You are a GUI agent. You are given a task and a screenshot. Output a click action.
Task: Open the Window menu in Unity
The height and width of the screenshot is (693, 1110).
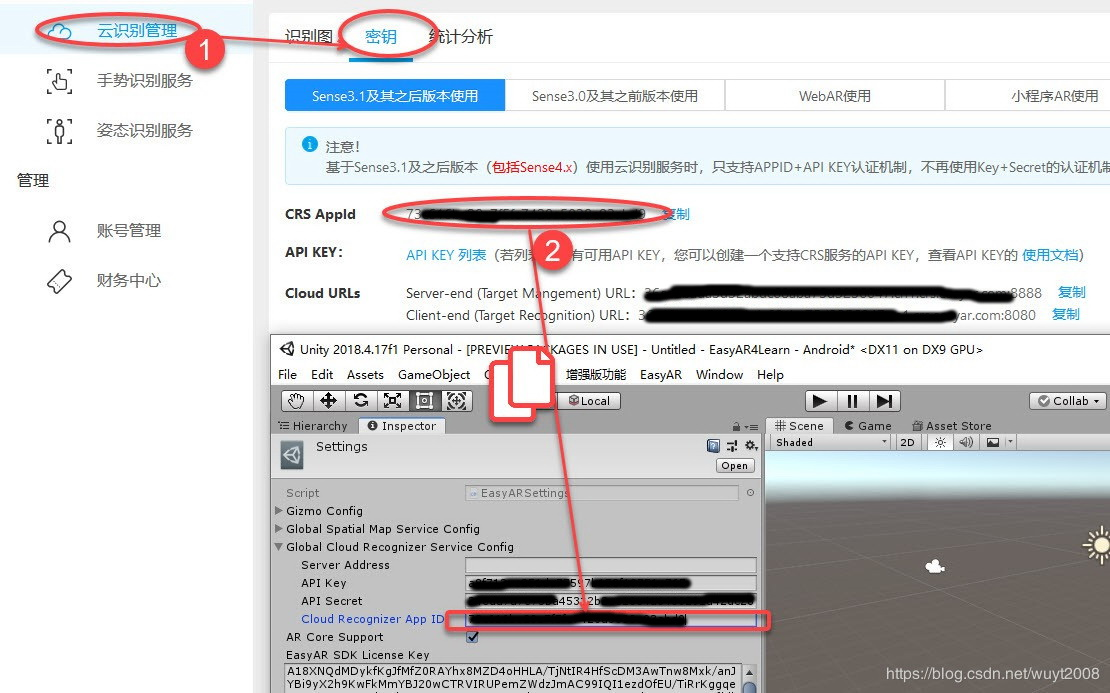(719, 374)
